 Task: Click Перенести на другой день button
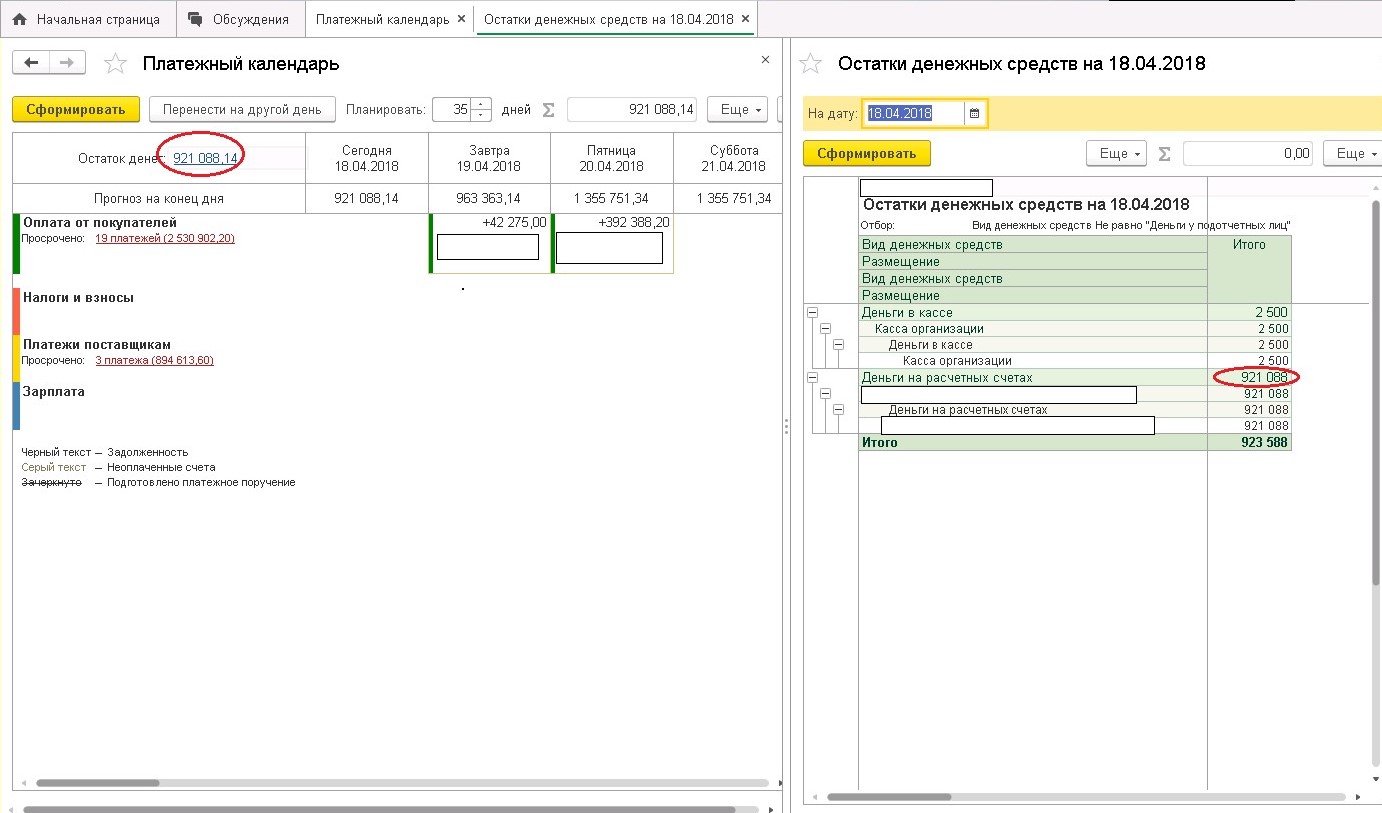point(243,109)
